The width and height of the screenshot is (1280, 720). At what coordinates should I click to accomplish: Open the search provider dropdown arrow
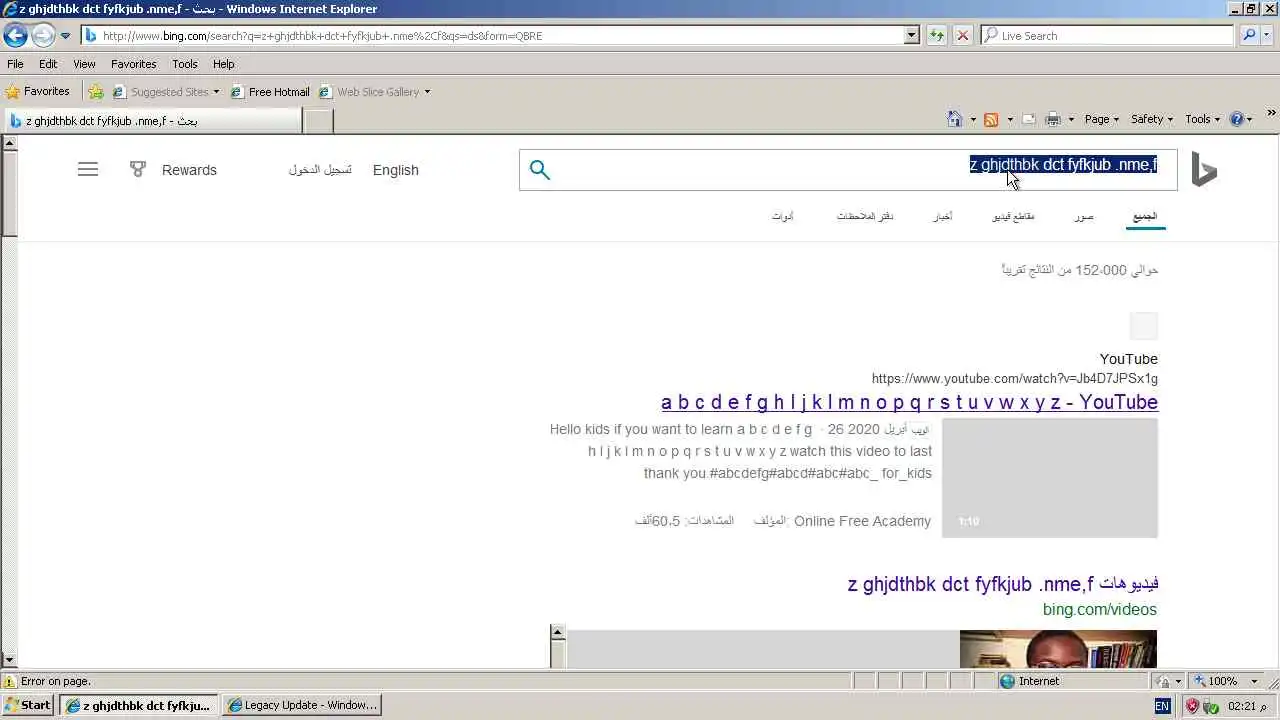click(x=1268, y=36)
